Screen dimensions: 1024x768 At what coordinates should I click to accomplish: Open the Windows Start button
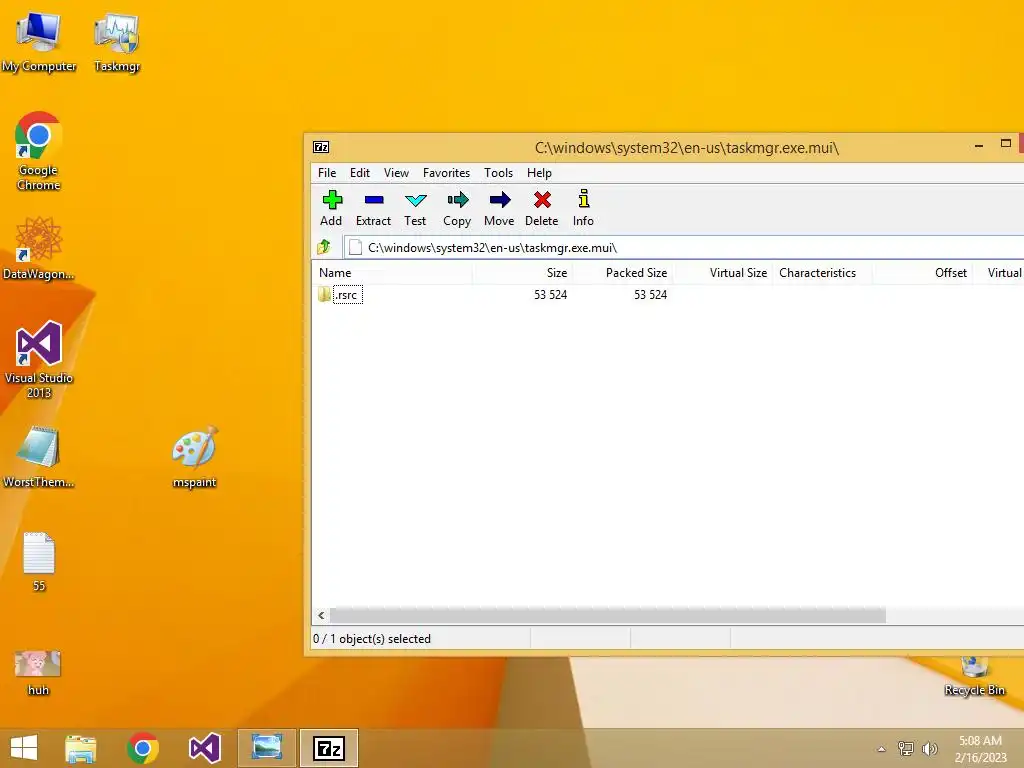[x=24, y=748]
